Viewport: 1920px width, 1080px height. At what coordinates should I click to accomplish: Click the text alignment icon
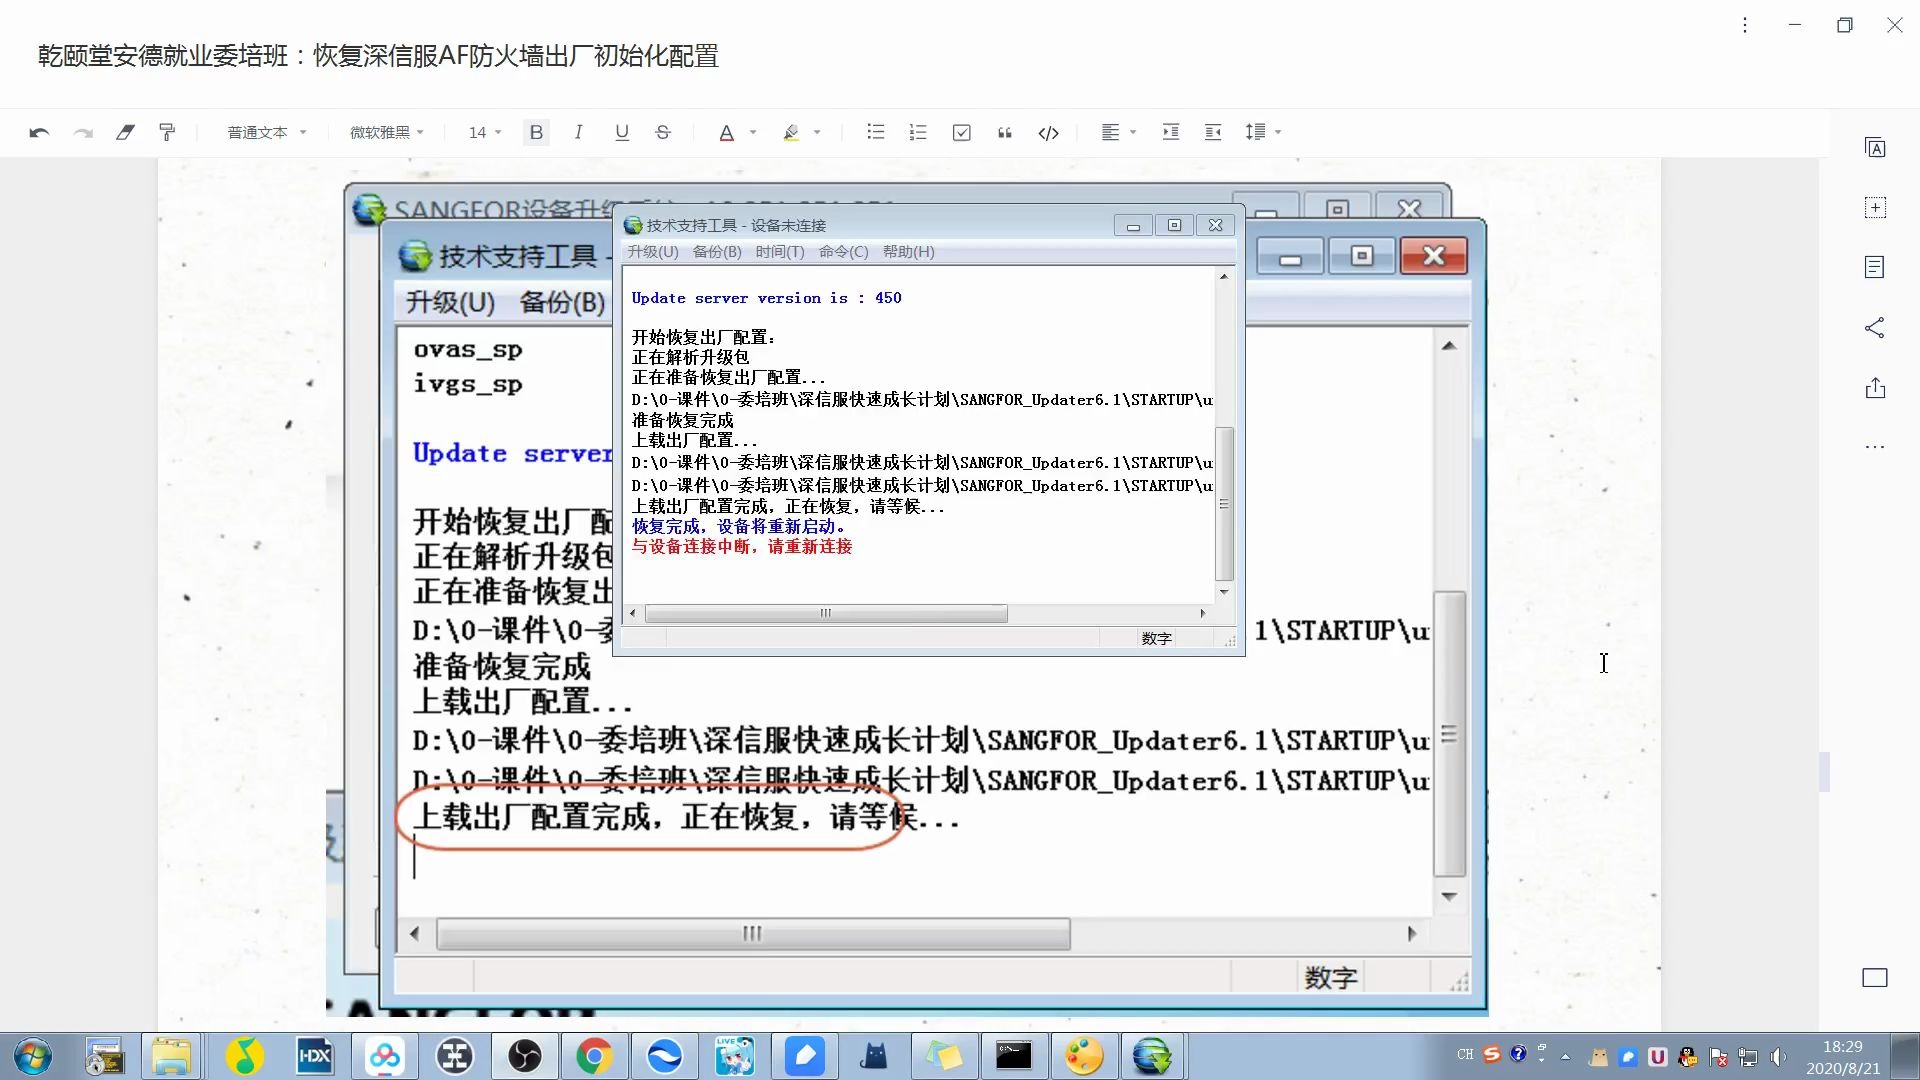[1110, 132]
